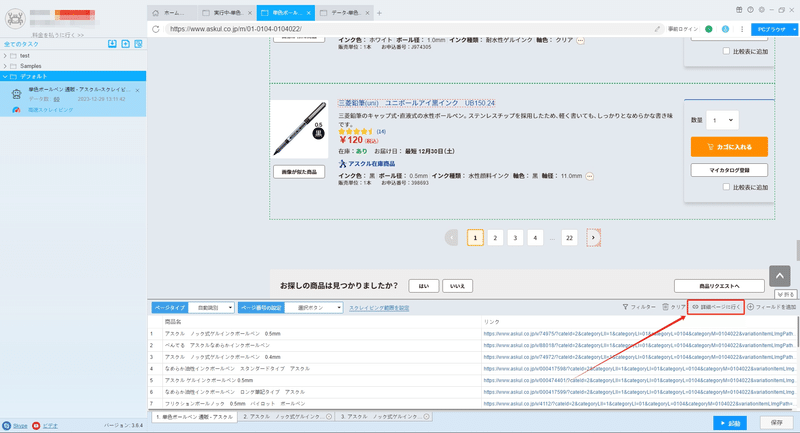Image resolution: width=800 pixels, height=433 pixels.
Task: Click the uni-ball pen product thumbnail
Action: [x=299, y=129]
